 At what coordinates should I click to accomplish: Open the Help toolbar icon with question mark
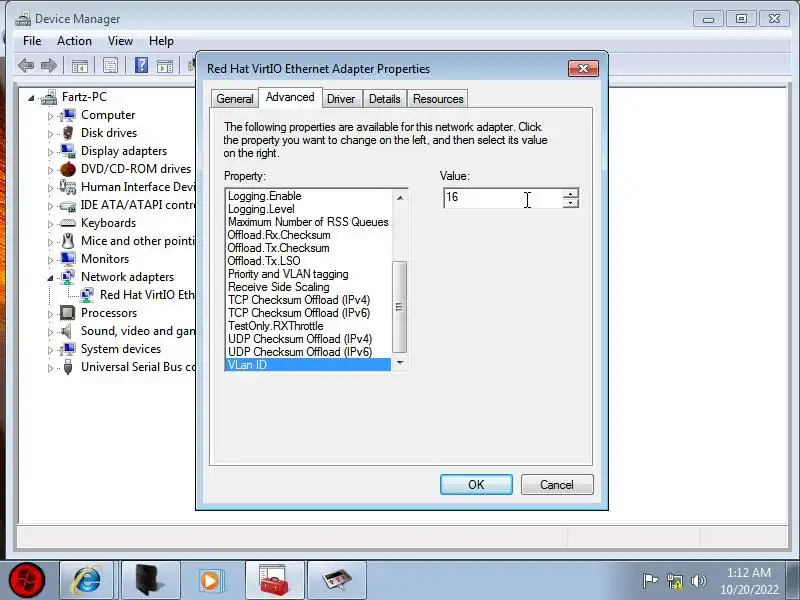pos(141,65)
